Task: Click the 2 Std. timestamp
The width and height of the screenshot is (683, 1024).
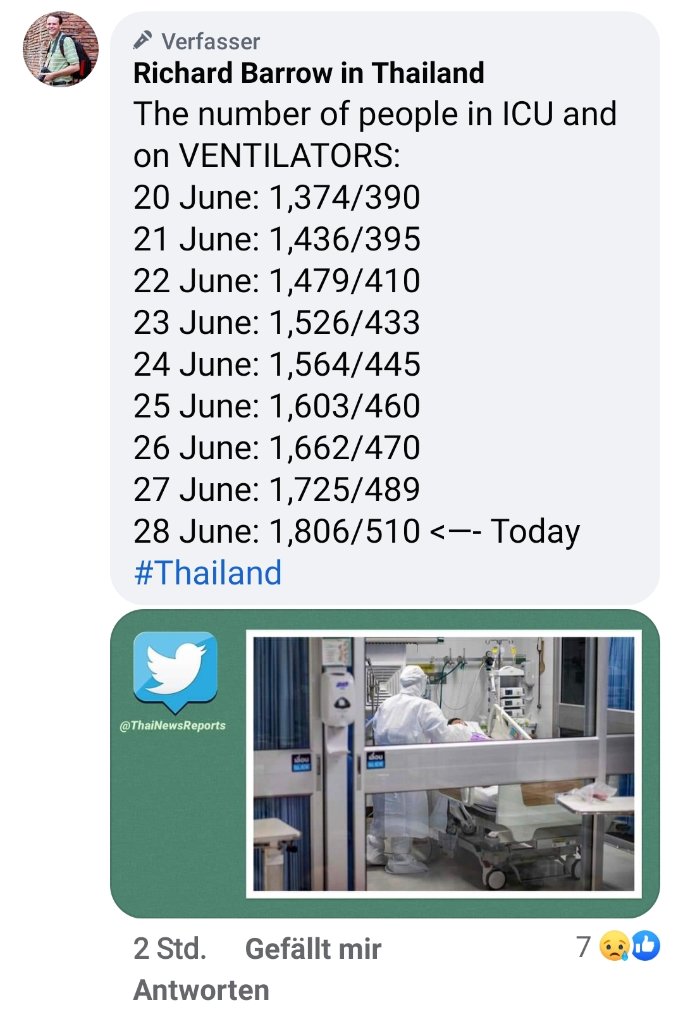Action: pyautogui.click(x=170, y=948)
